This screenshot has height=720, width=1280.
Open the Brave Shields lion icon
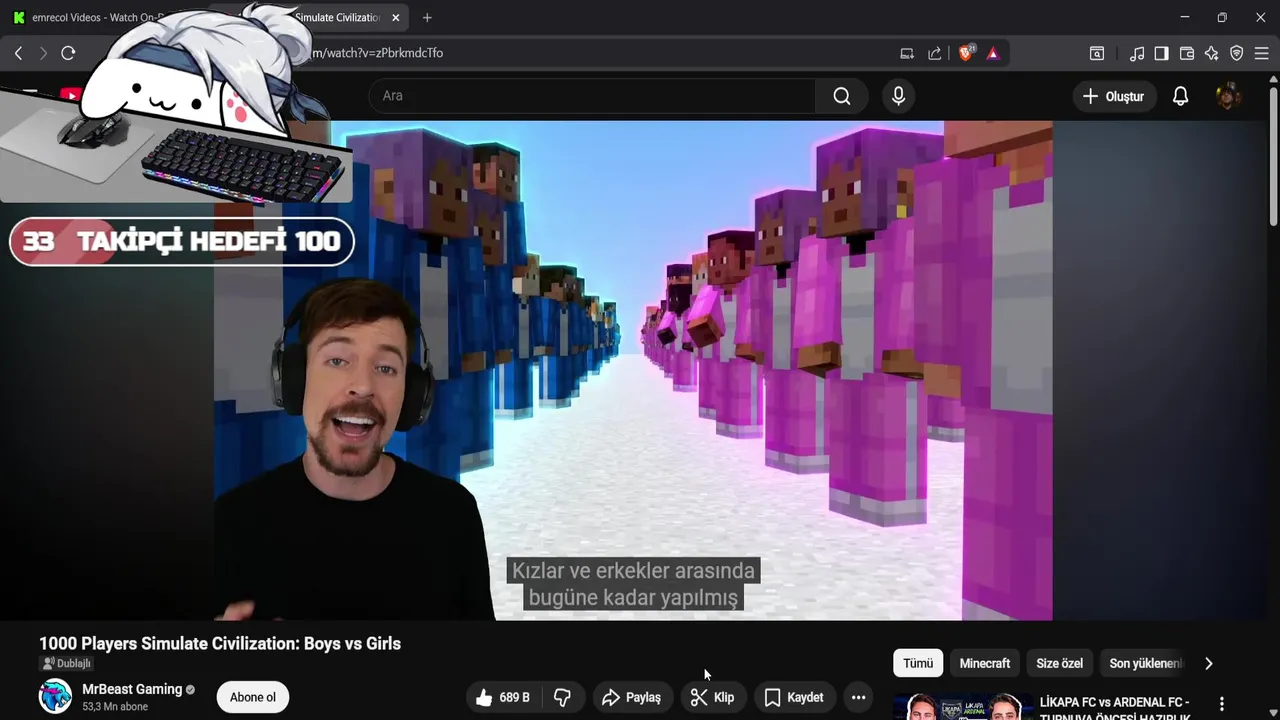click(965, 54)
